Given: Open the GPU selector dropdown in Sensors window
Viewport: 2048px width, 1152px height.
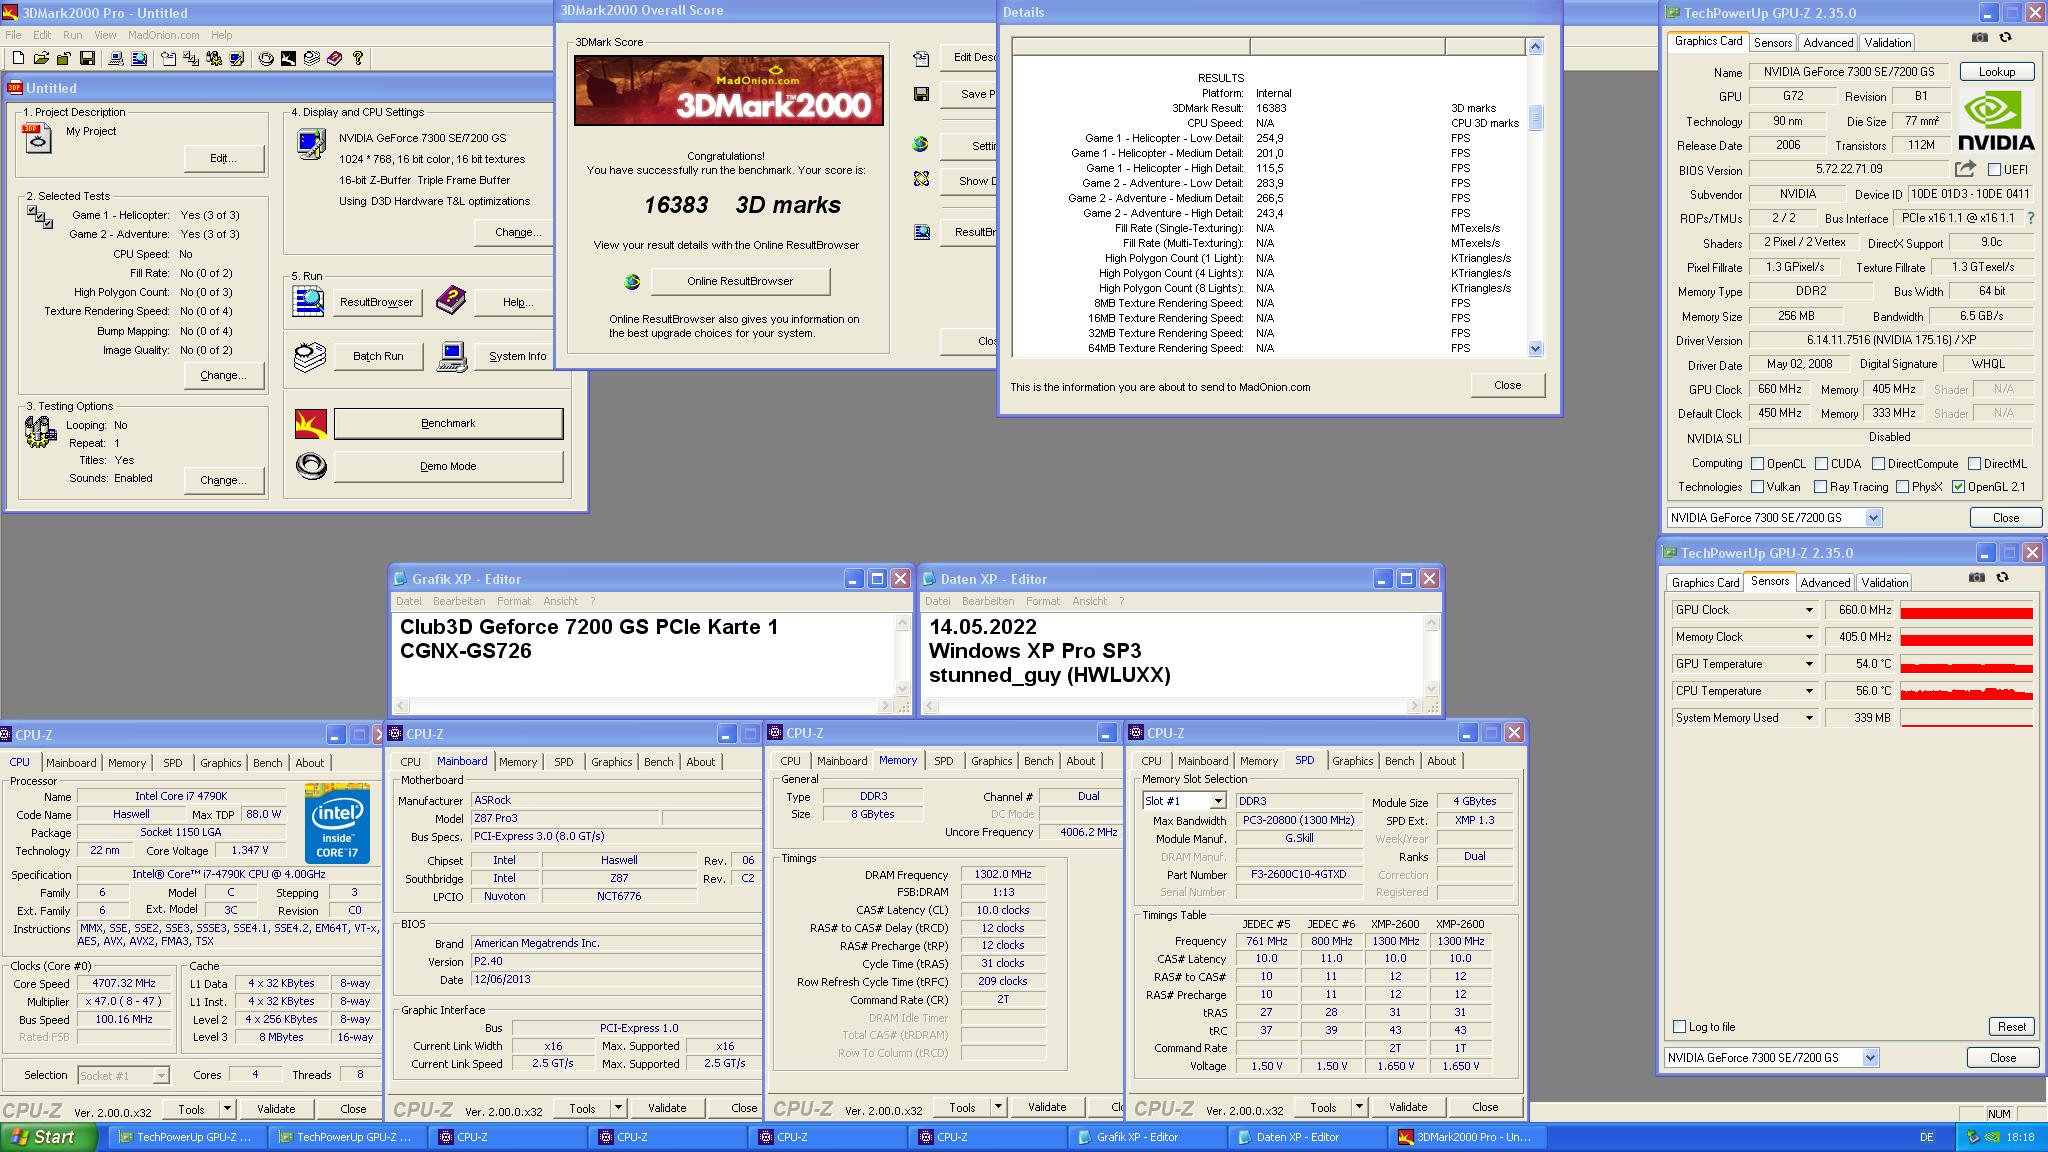Looking at the screenshot, I should (1870, 1058).
